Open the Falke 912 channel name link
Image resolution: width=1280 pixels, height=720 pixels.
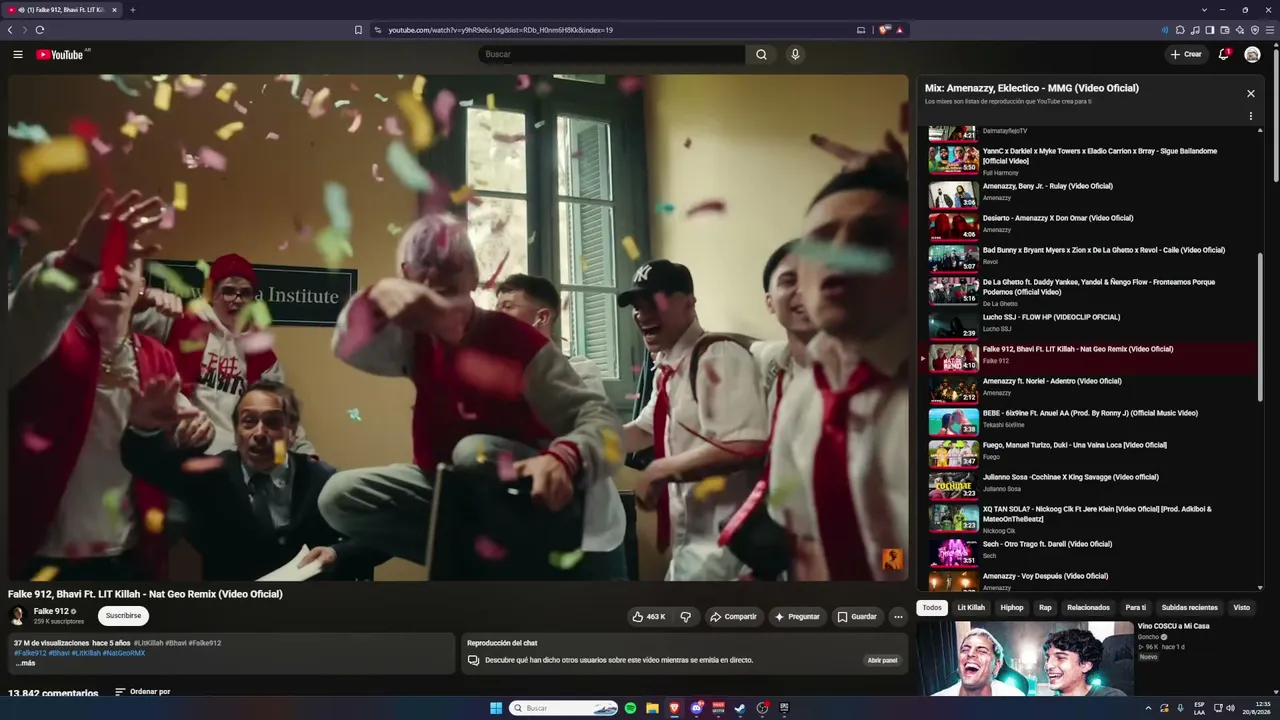[51, 611]
